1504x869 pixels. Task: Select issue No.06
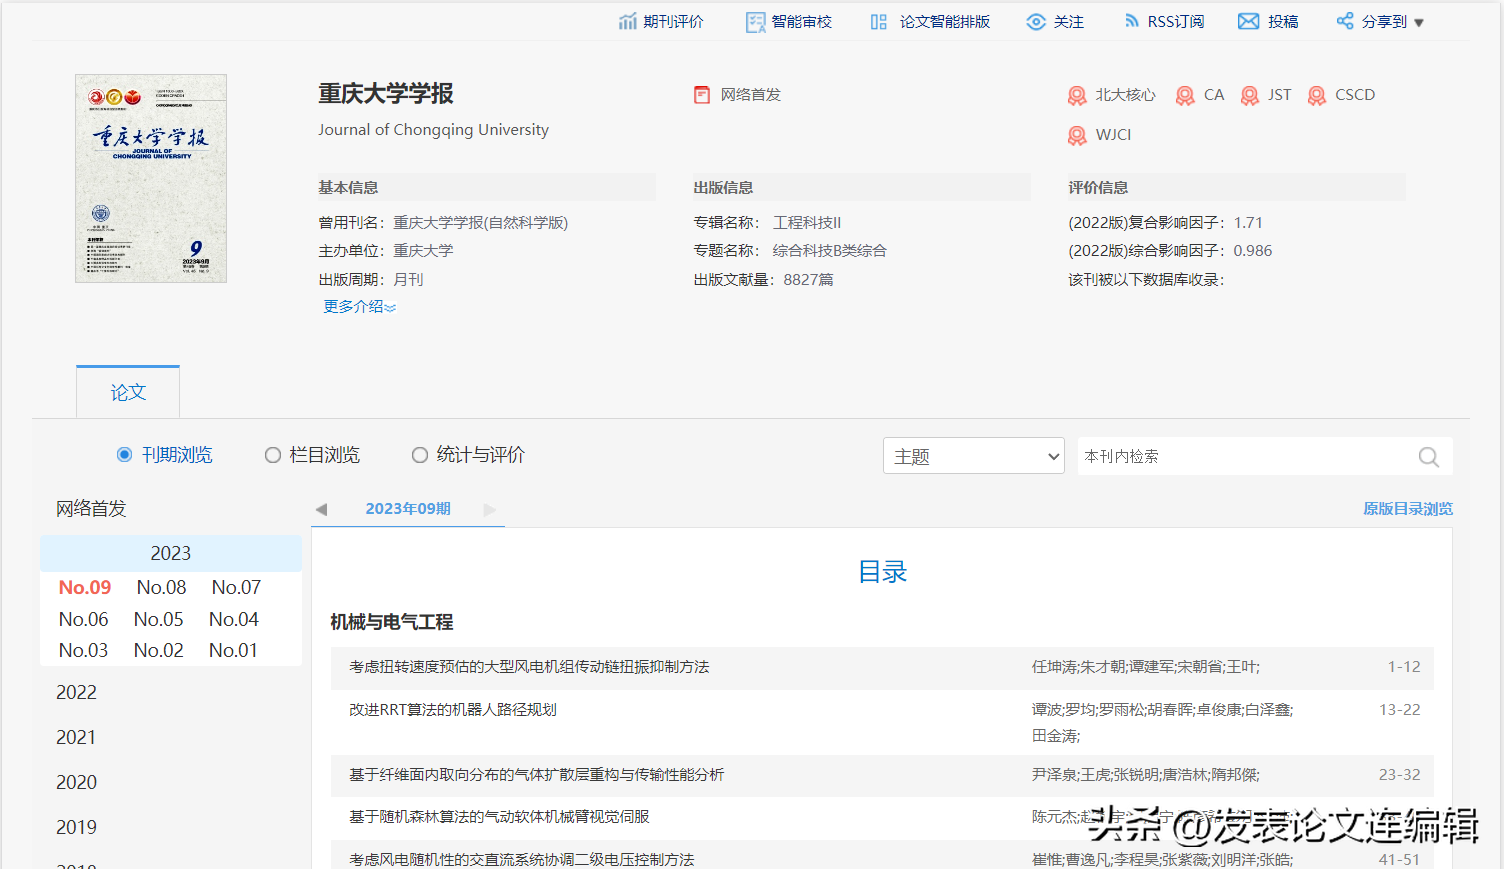click(83, 619)
